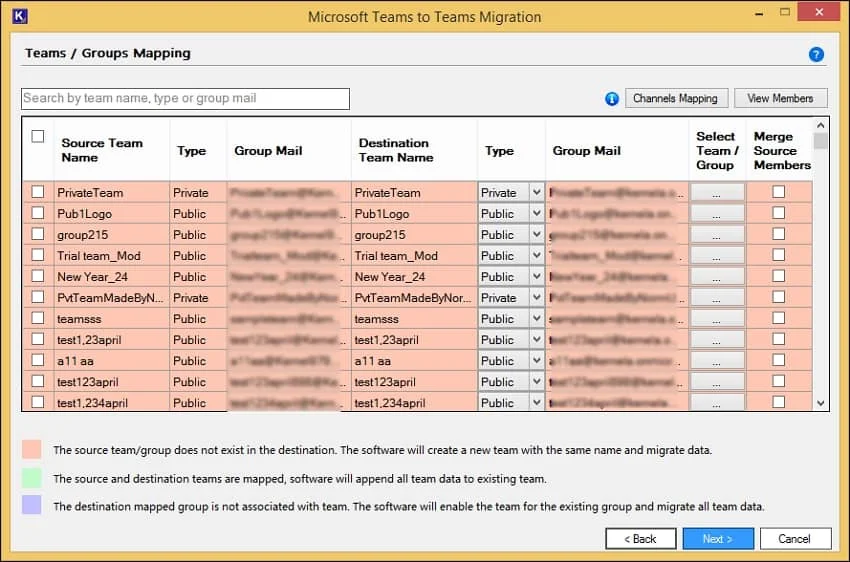850x562 pixels.
Task: Check the New Year_24 source row checkbox
Action: pos(38,276)
